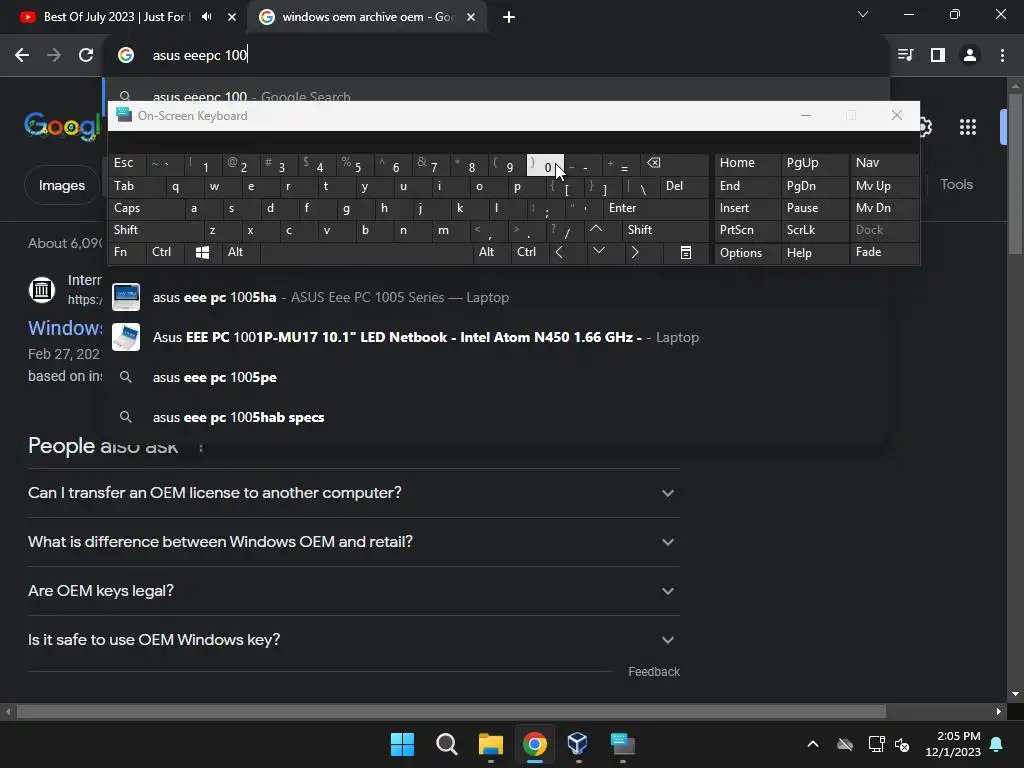Click the address bar text field
1024x768 pixels.
(x=496, y=55)
